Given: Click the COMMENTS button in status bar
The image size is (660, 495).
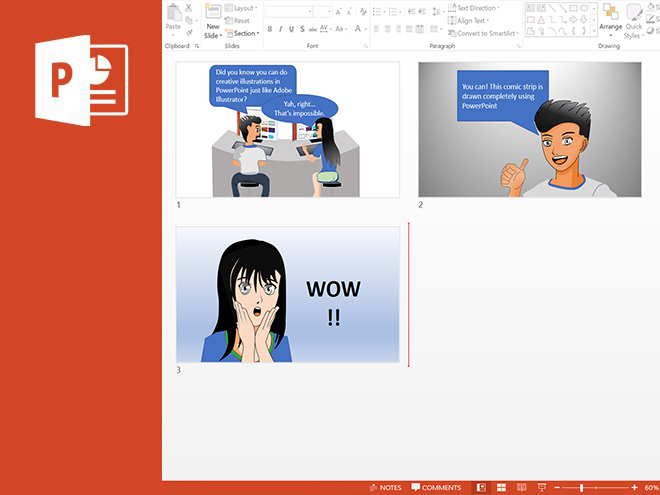Looking at the screenshot, I should coord(436,487).
